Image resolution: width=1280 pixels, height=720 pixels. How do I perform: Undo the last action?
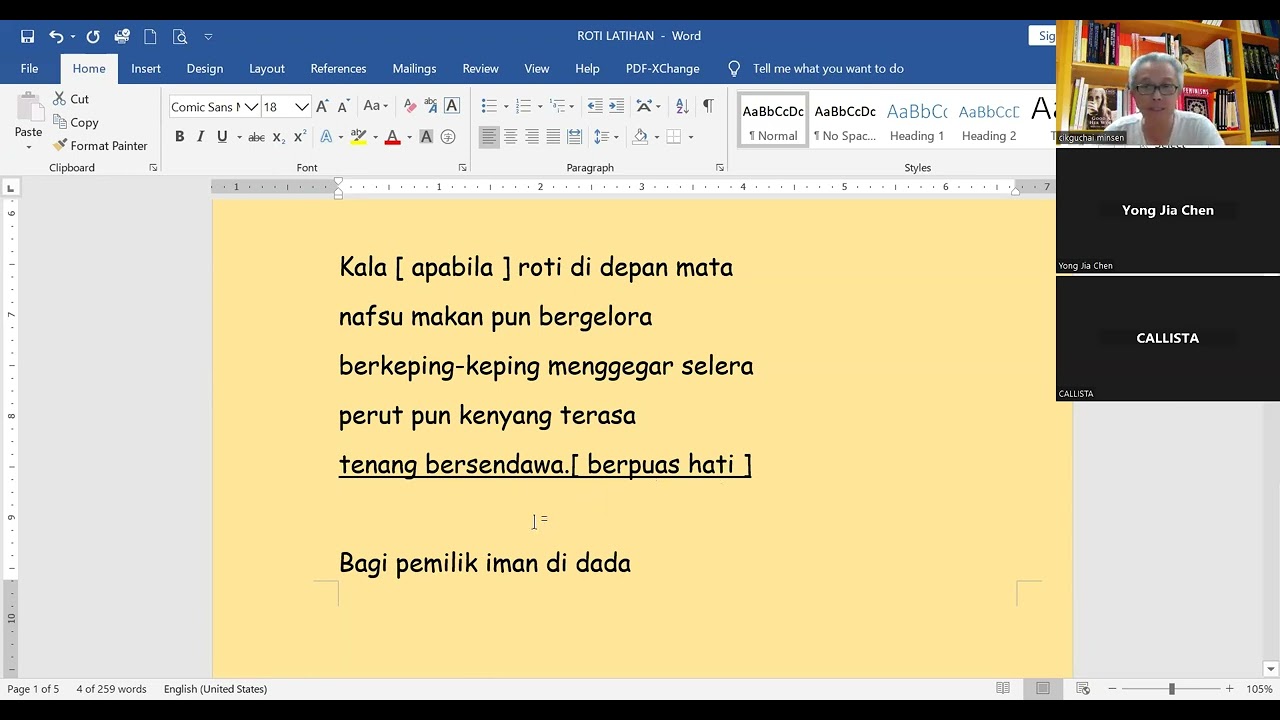click(56, 36)
